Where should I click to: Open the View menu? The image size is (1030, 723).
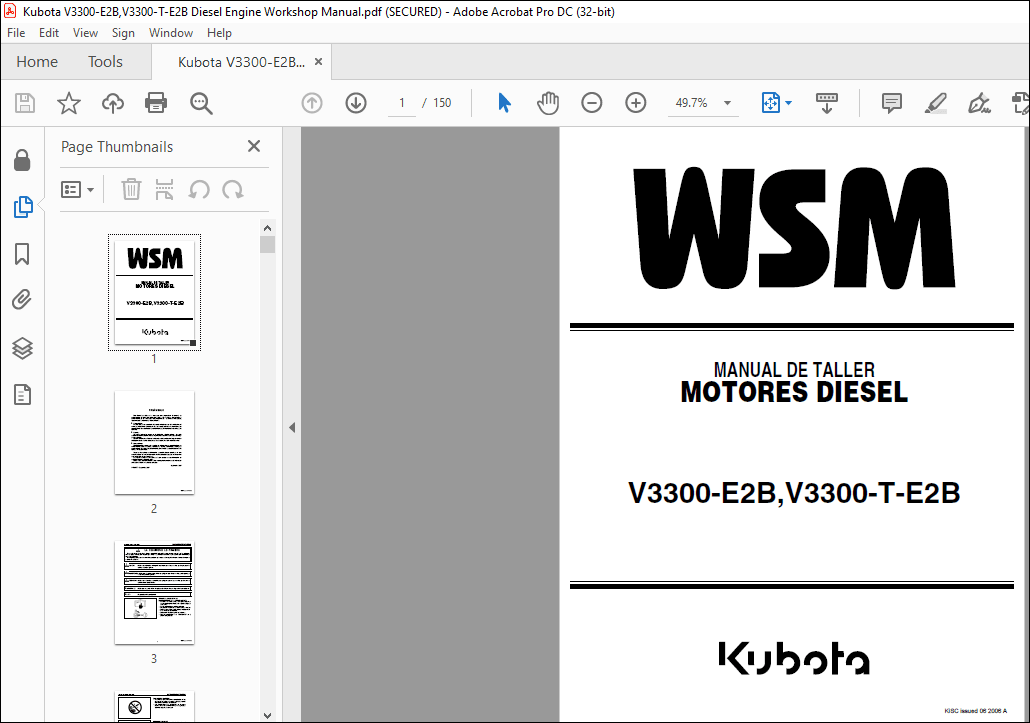(85, 32)
